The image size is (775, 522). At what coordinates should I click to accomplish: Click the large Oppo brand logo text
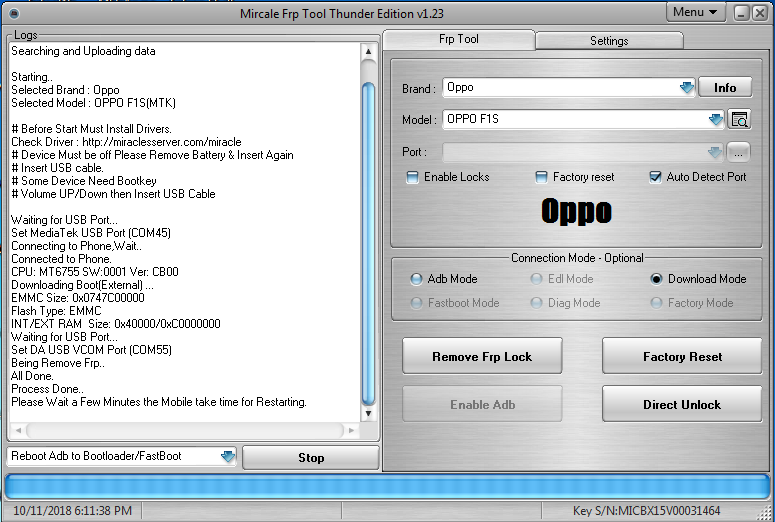click(576, 211)
